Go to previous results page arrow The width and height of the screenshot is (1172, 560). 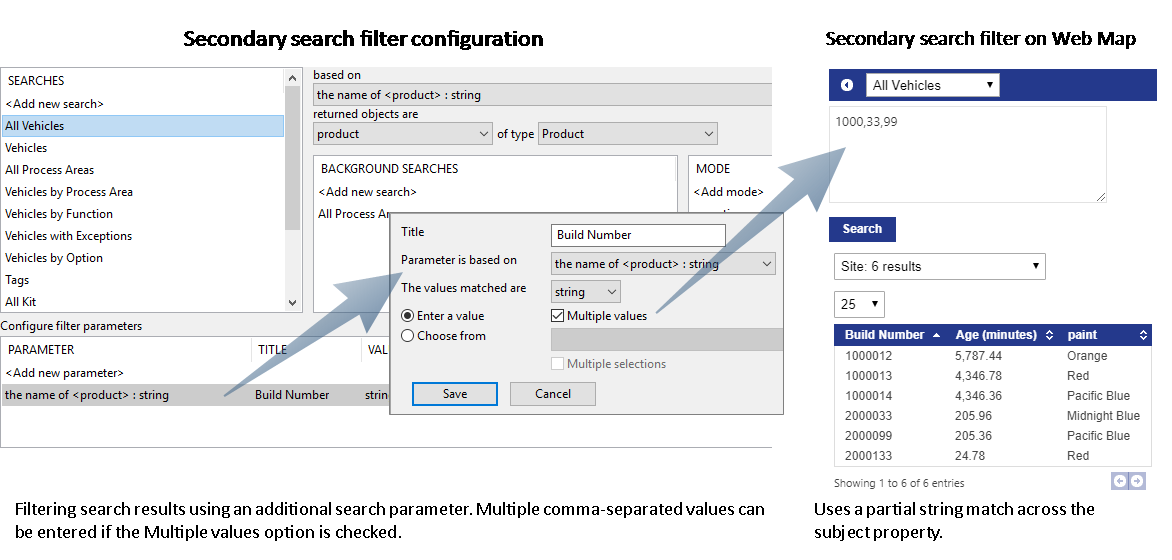[1120, 481]
